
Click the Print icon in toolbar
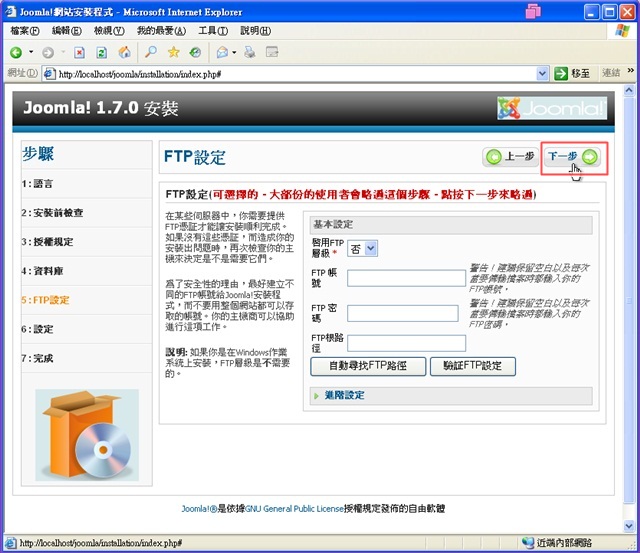click(249, 52)
